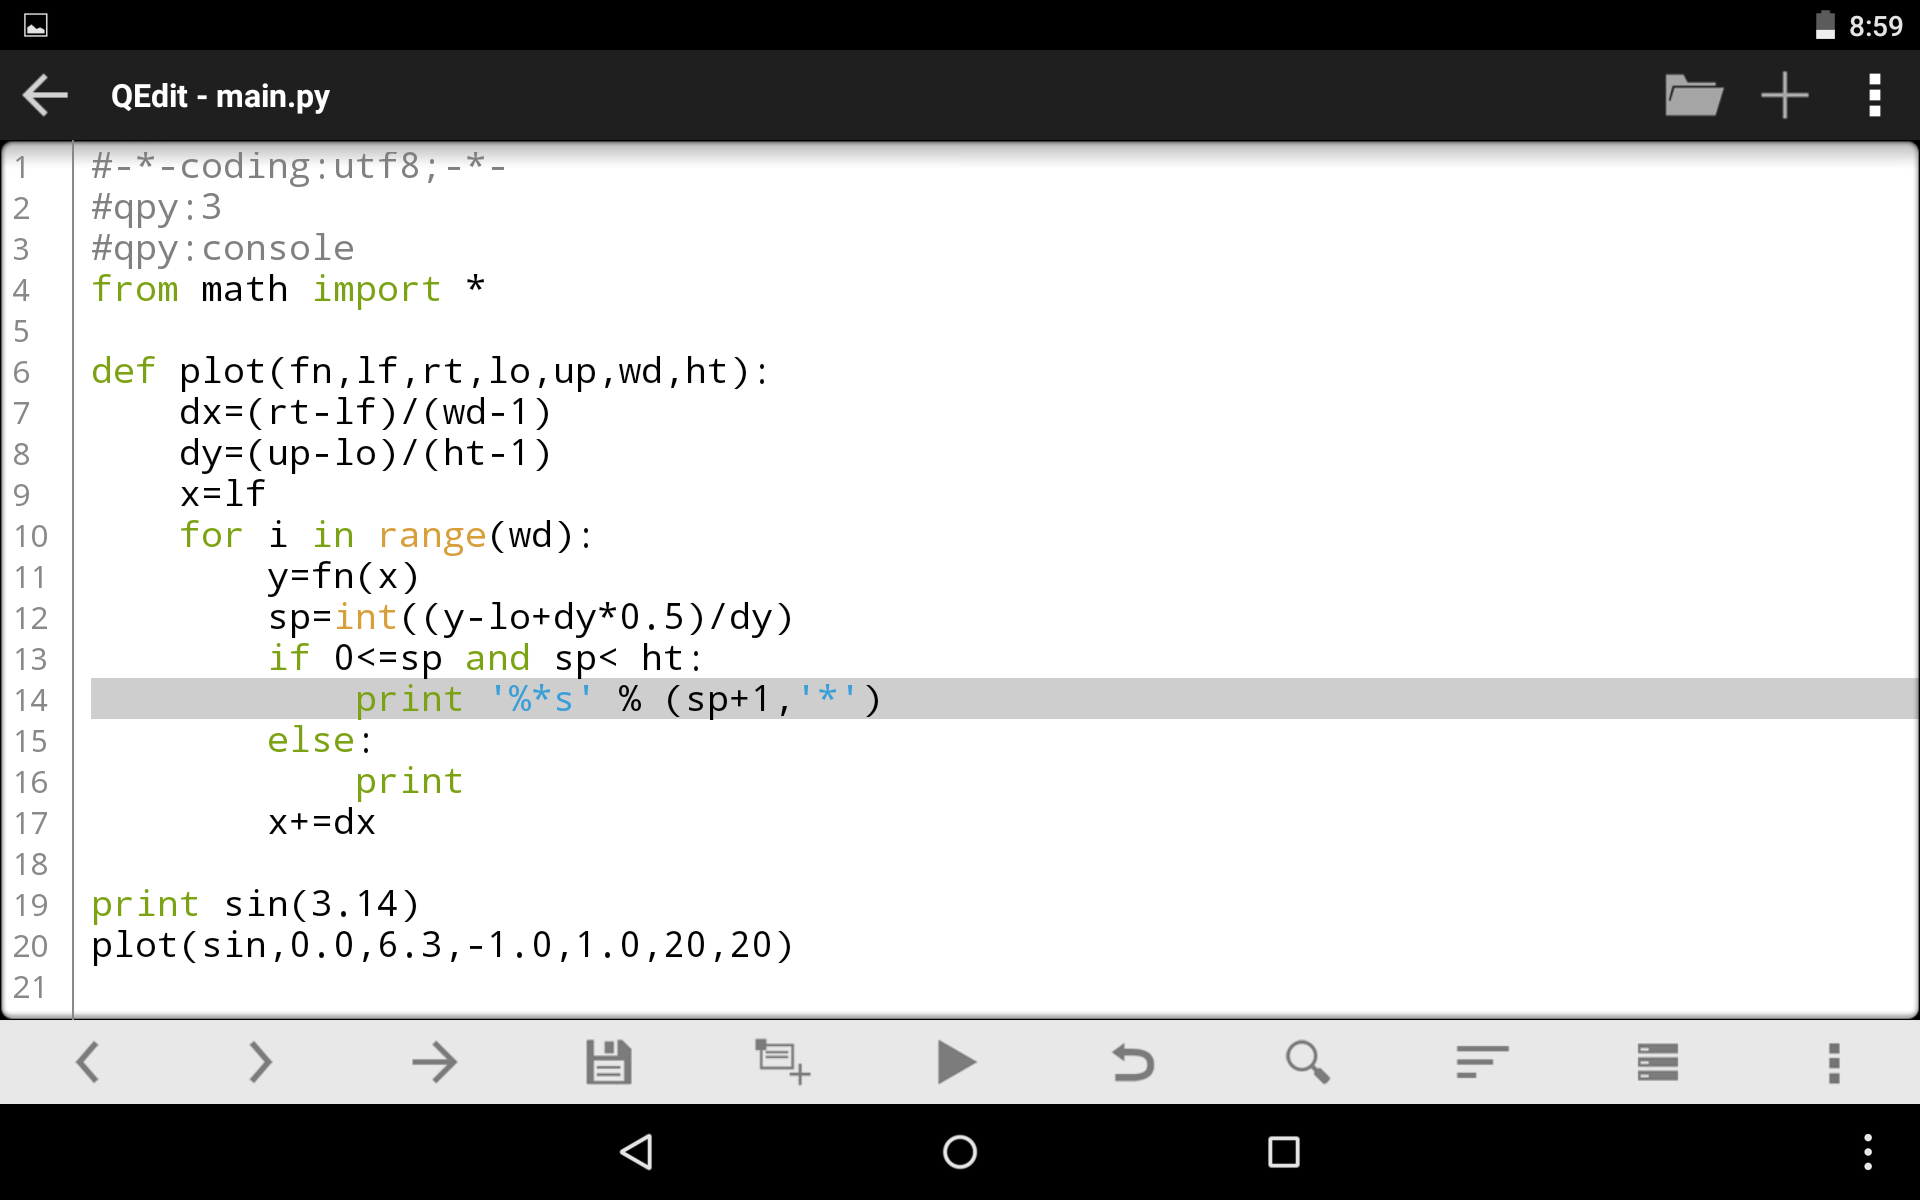Insert a tab with the arrow icon

pyautogui.click(x=434, y=1062)
